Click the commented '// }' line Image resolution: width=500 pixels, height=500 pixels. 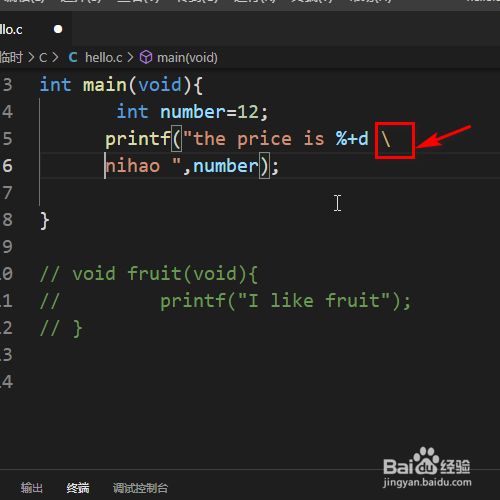coord(61,328)
